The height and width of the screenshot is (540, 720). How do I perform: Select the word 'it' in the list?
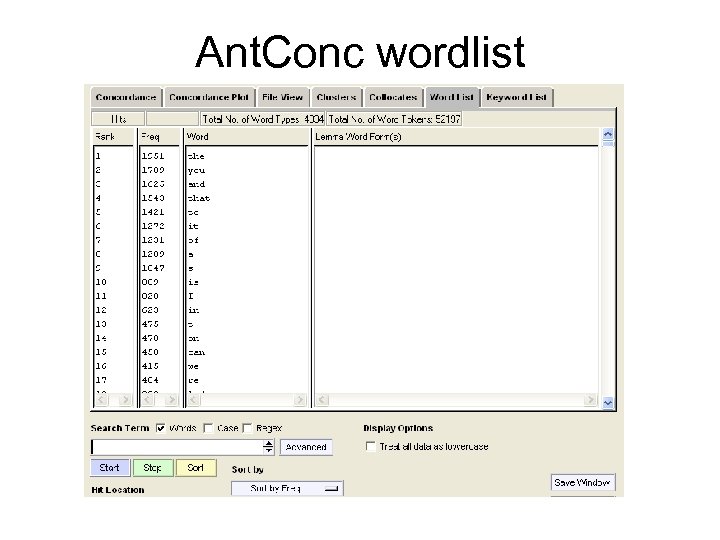tap(193, 226)
